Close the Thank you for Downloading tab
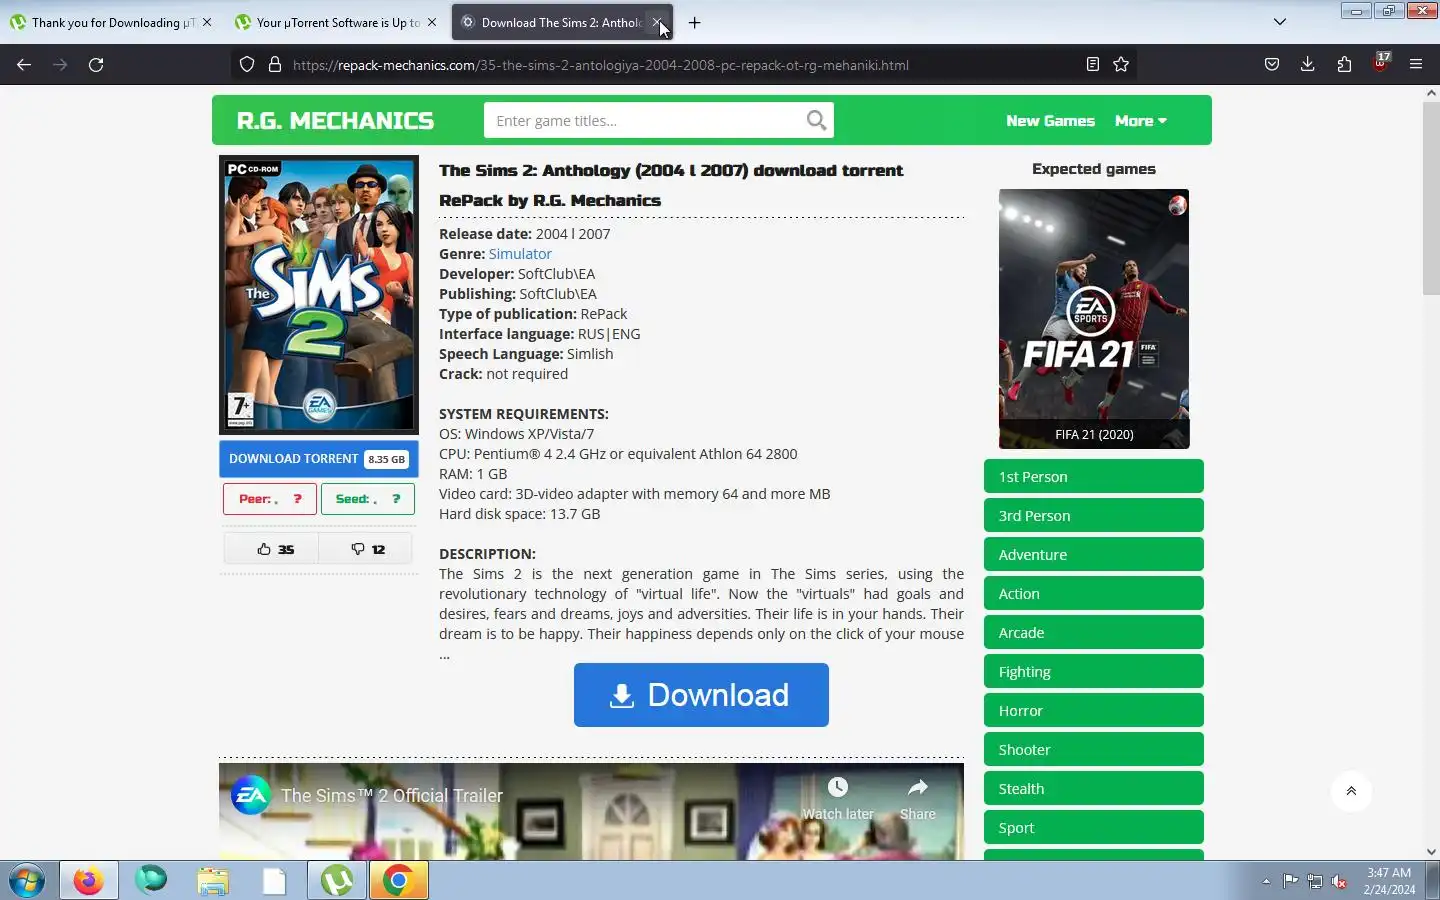The height and width of the screenshot is (900, 1440). point(207,22)
